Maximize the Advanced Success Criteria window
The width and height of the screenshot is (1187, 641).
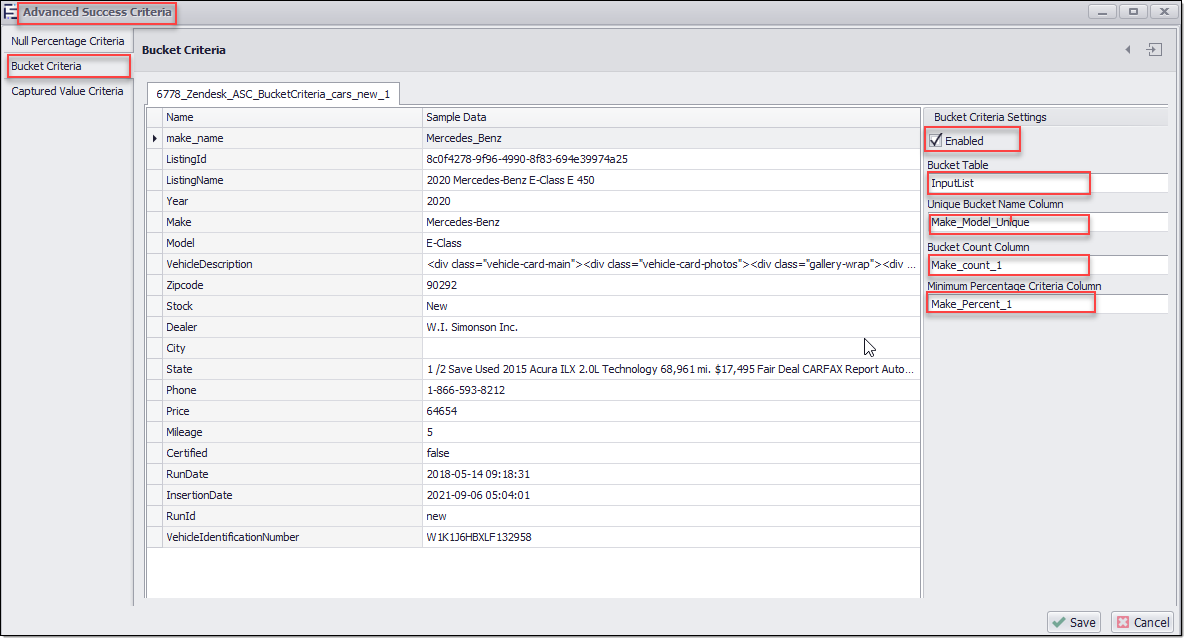tap(1133, 12)
